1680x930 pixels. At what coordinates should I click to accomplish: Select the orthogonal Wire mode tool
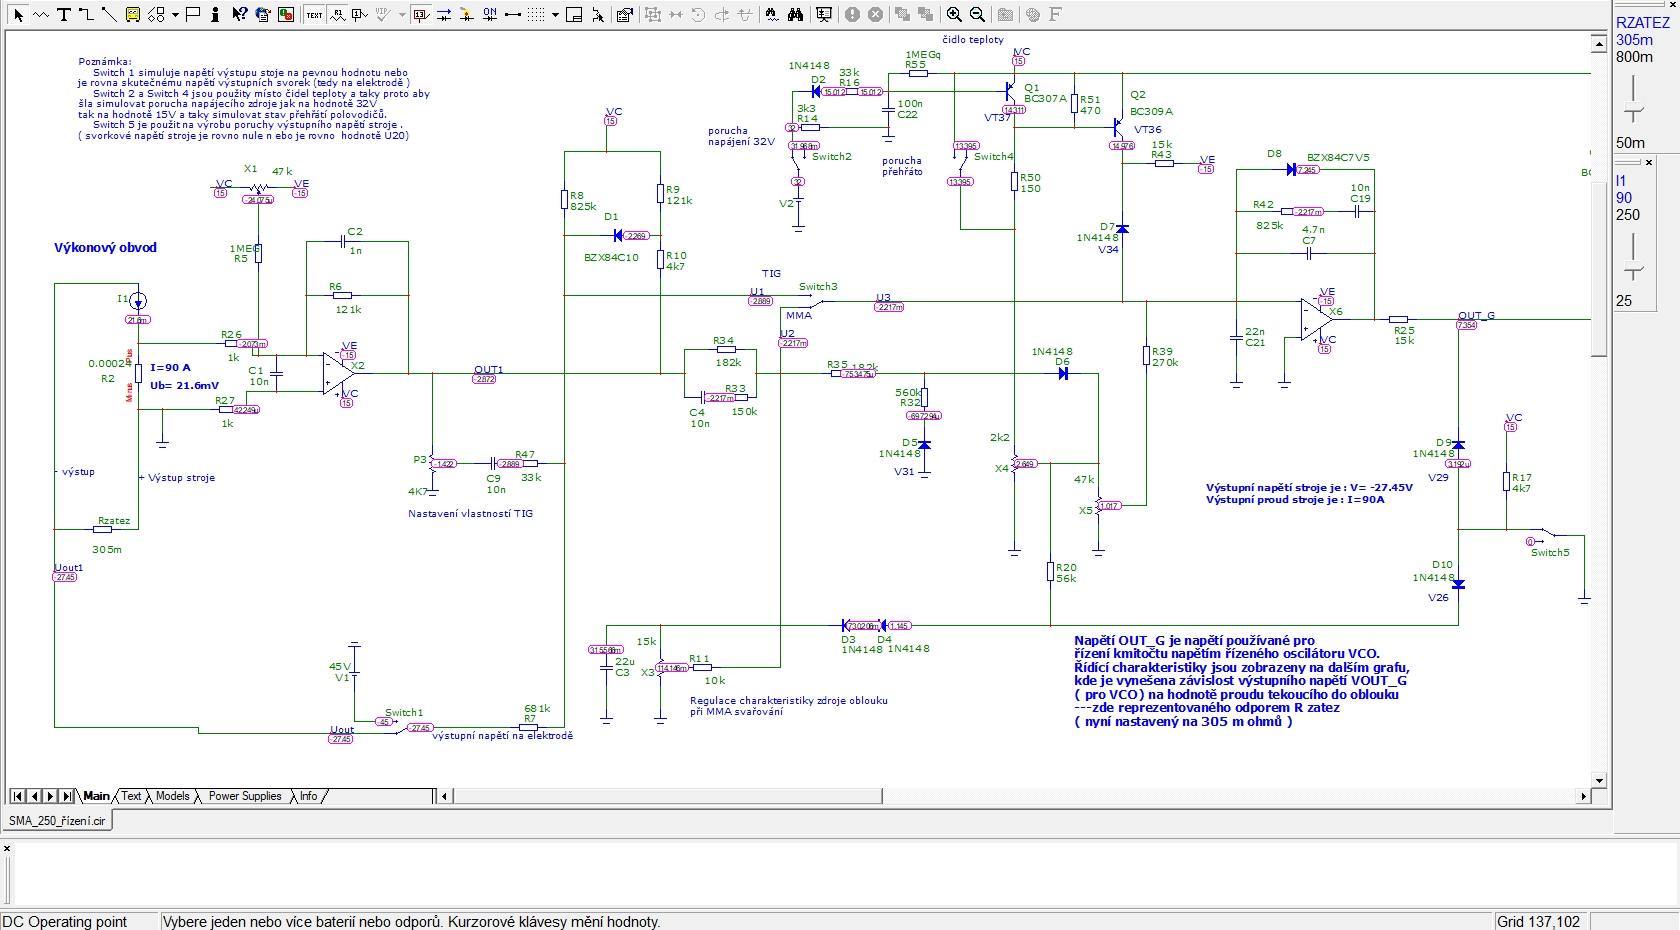tap(86, 15)
